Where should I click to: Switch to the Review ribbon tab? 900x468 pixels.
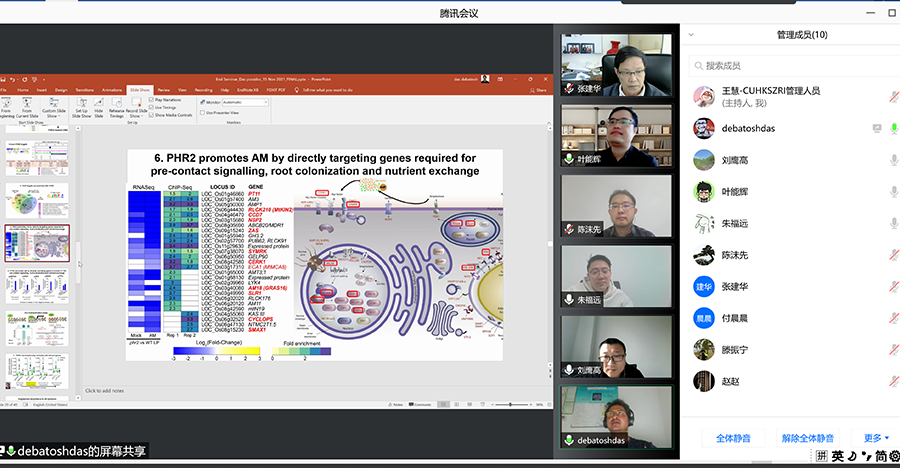164,89
